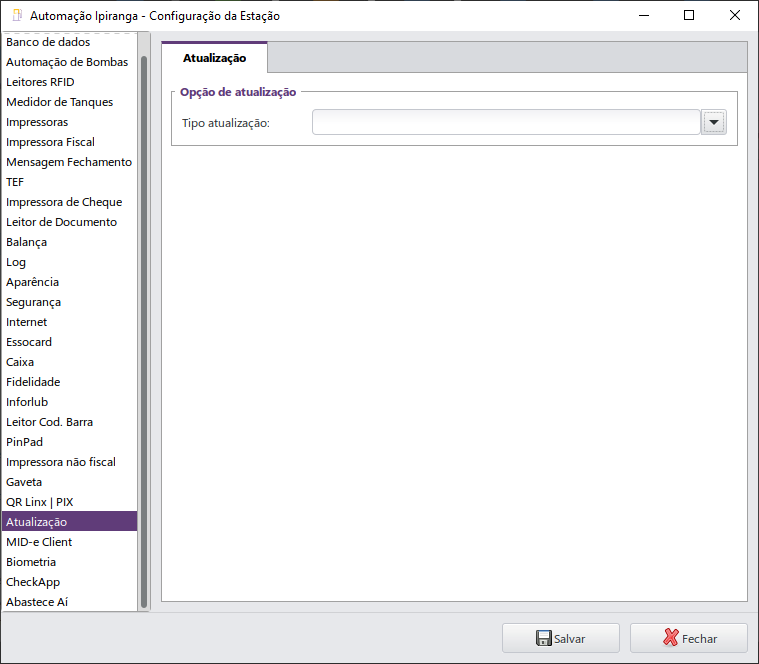Maximize the Configuração da Estação window
Viewport: 759px width, 664px height.
coord(689,15)
